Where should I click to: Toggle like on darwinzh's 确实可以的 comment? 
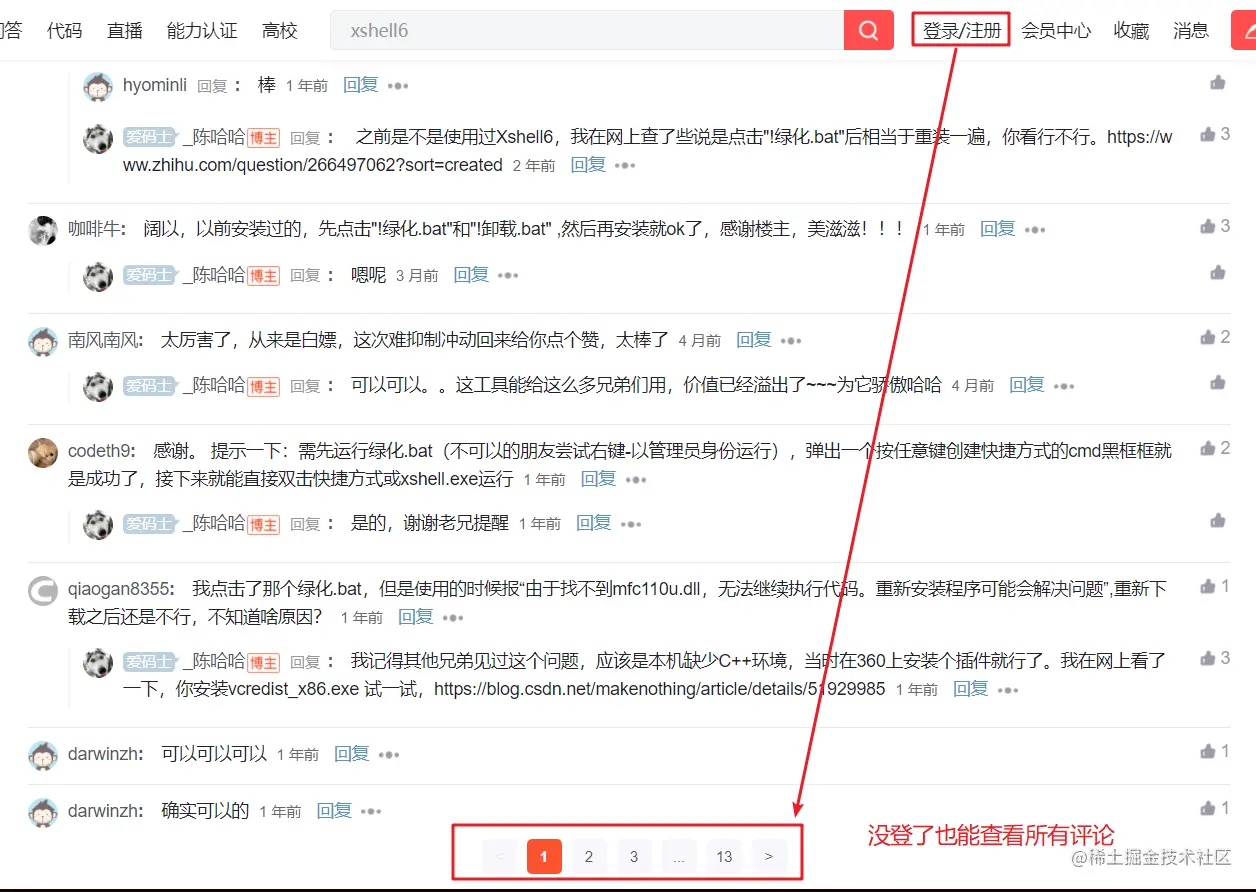(x=1208, y=807)
